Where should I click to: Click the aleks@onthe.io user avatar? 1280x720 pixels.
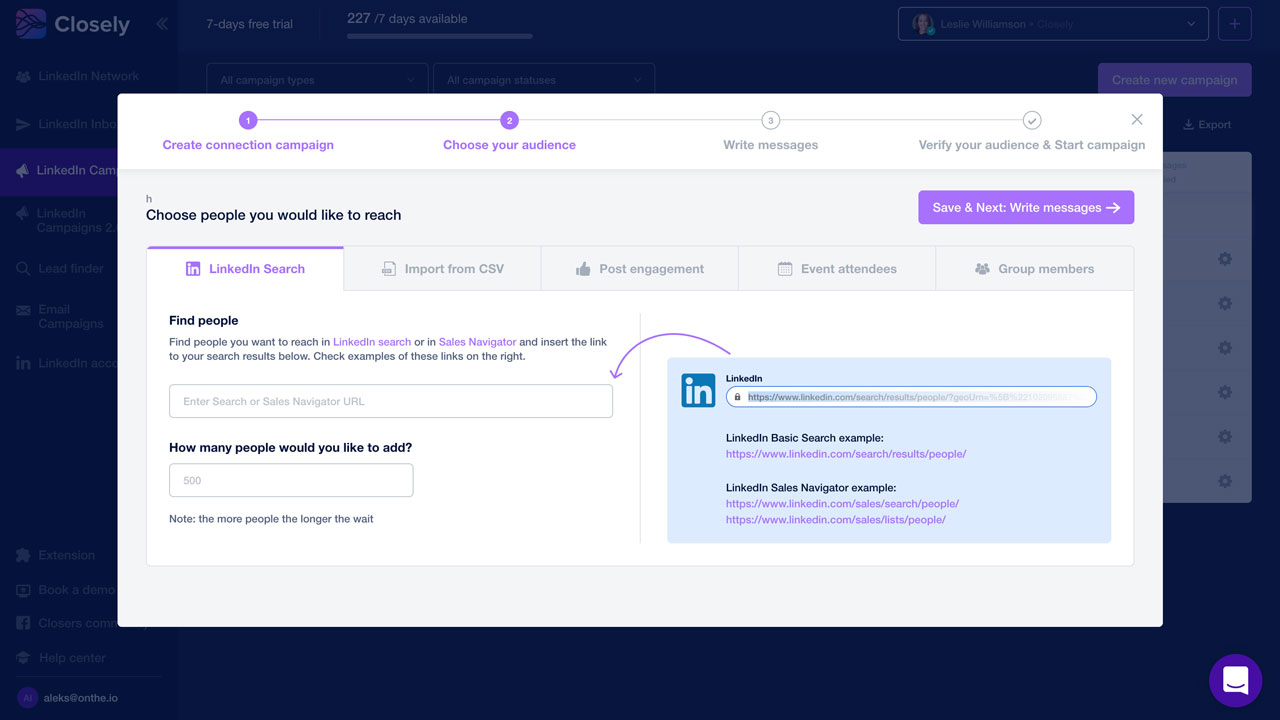pos(27,697)
